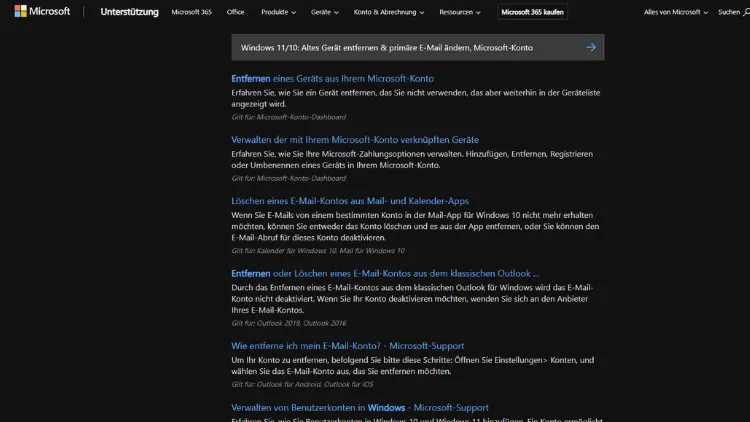The image size is (750, 422).
Task: Expand Konto & Abrechnung dropdown
Action: click(389, 12)
